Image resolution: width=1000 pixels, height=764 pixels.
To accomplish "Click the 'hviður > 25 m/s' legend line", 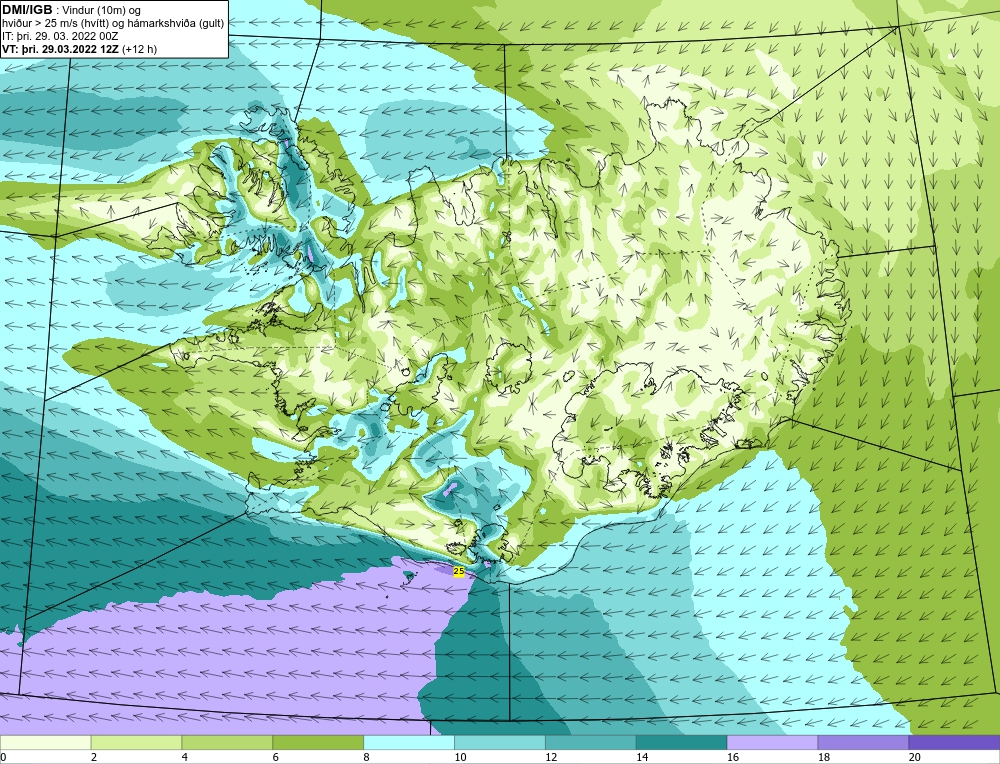I will coord(113,24).
